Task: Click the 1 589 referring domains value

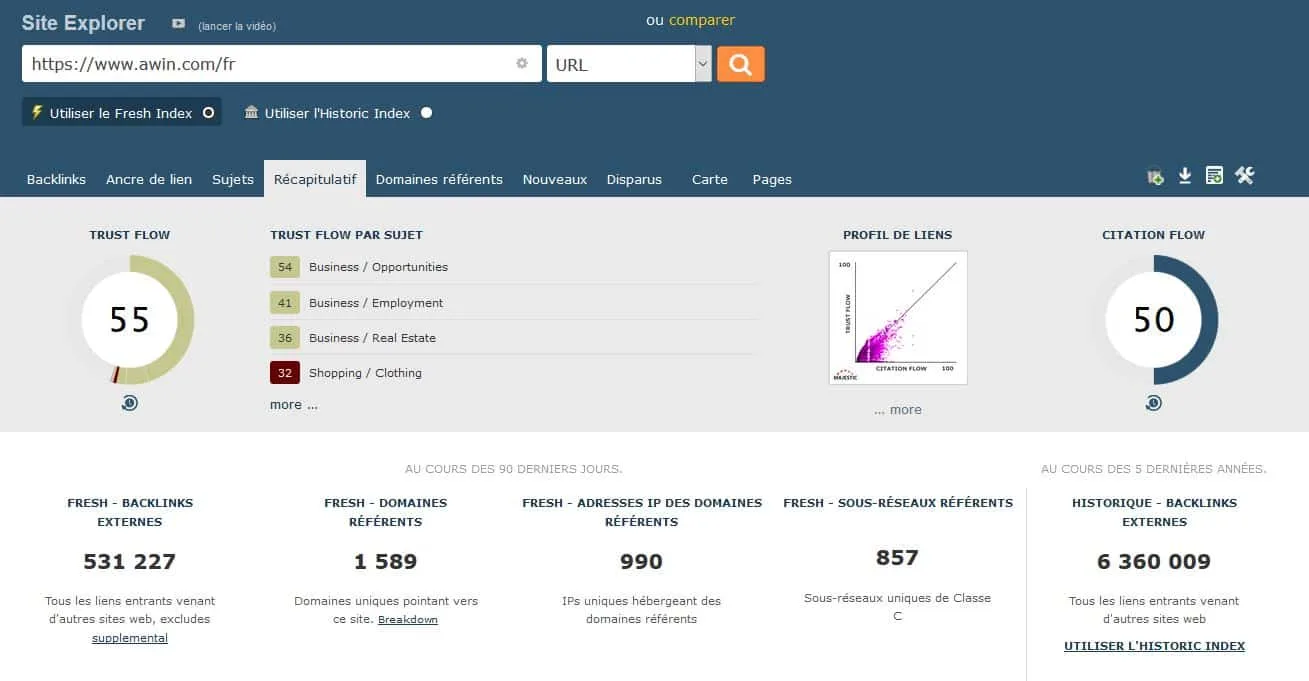Action: pos(386,562)
